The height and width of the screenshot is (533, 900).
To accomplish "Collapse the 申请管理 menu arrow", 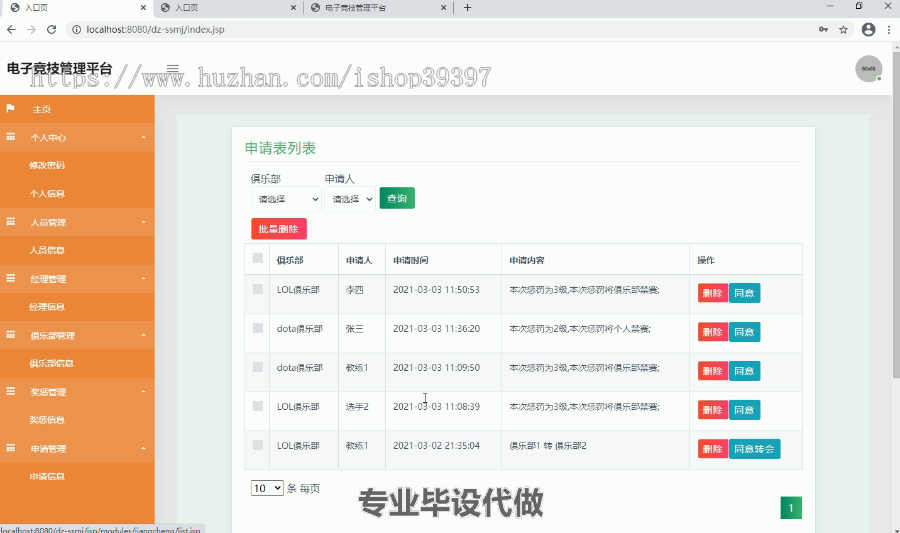I will point(143,448).
